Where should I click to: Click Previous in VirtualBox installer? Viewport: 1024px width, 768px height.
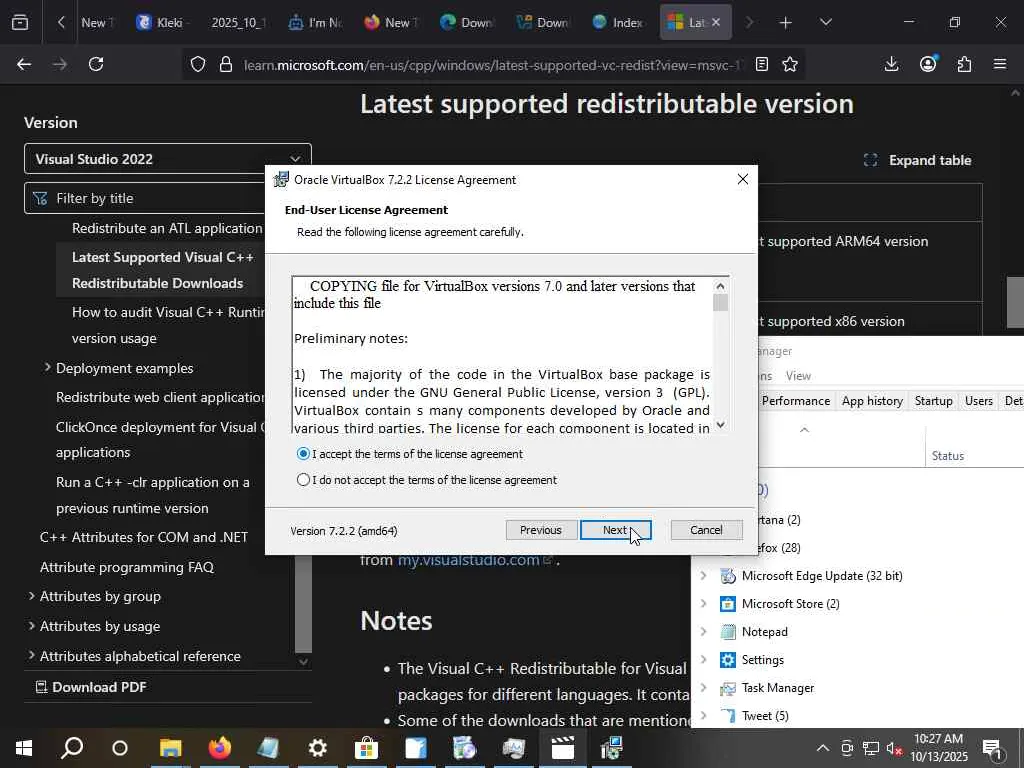point(541,530)
